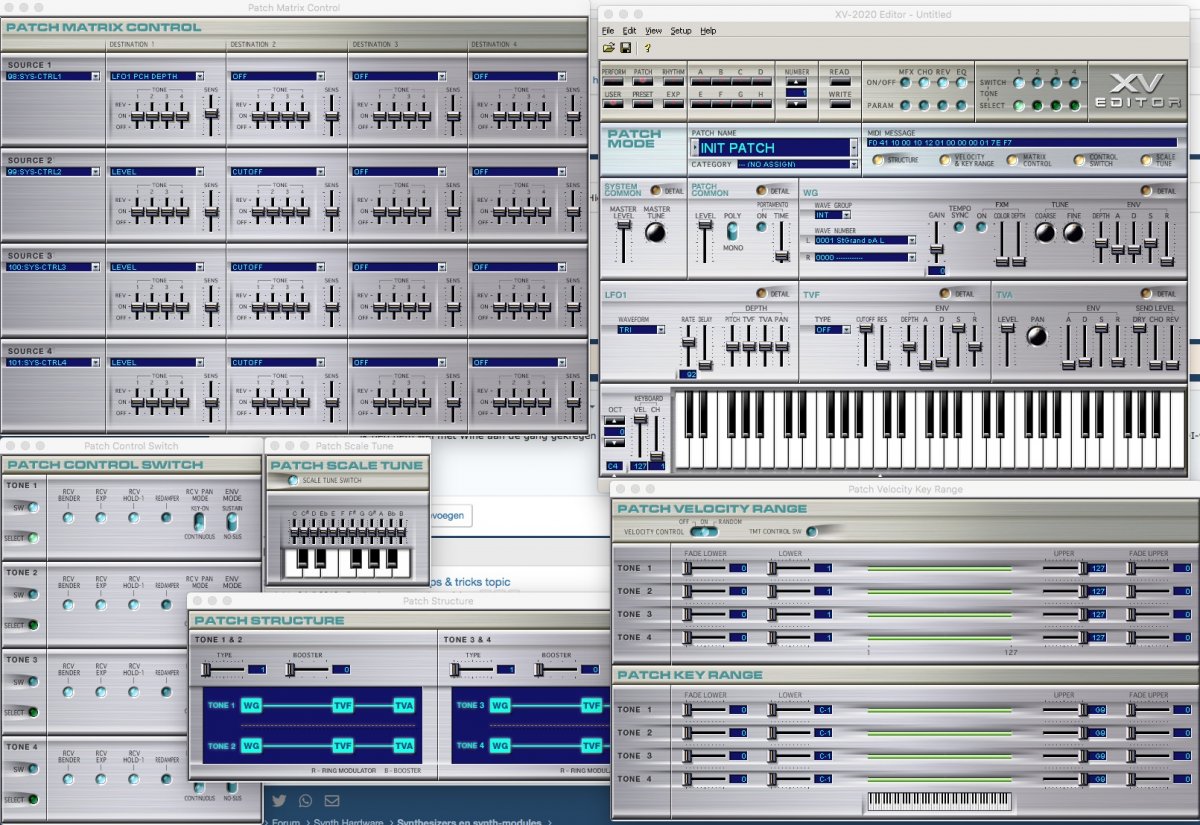Click the WG Coarse tune knob
The width and height of the screenshot is (1200, 825).
click(x=1044, y=232)
